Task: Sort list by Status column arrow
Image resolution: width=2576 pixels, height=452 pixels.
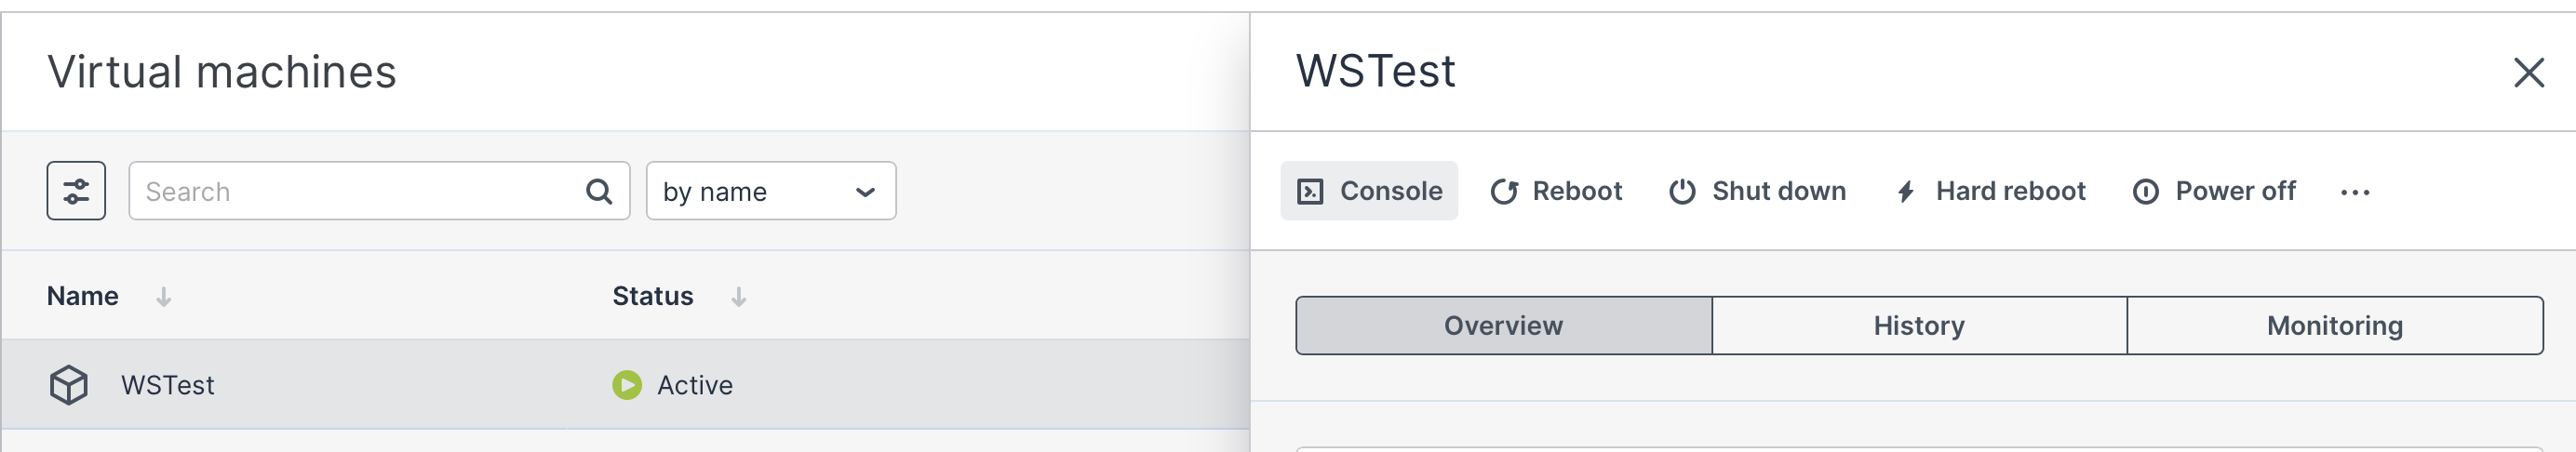Action: (x=739, y=297)
